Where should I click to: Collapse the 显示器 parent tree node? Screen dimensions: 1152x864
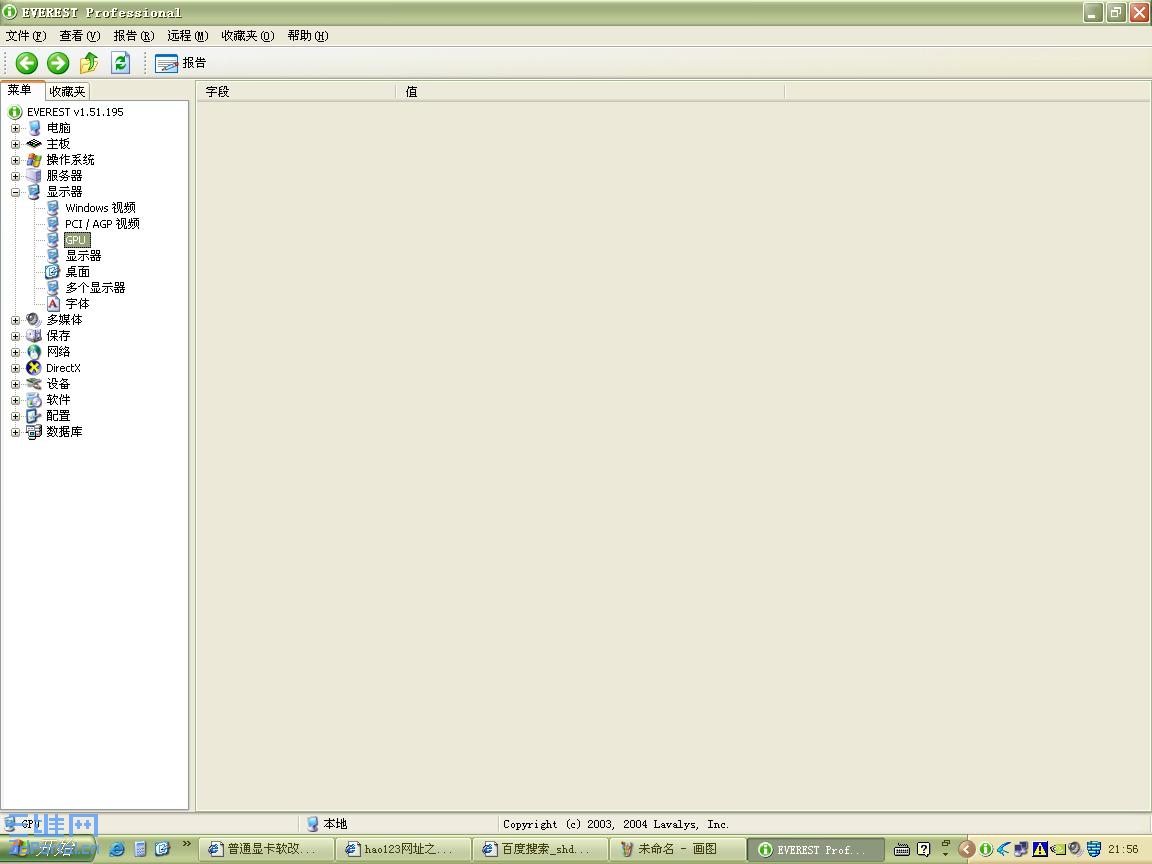tap(15, 192)
